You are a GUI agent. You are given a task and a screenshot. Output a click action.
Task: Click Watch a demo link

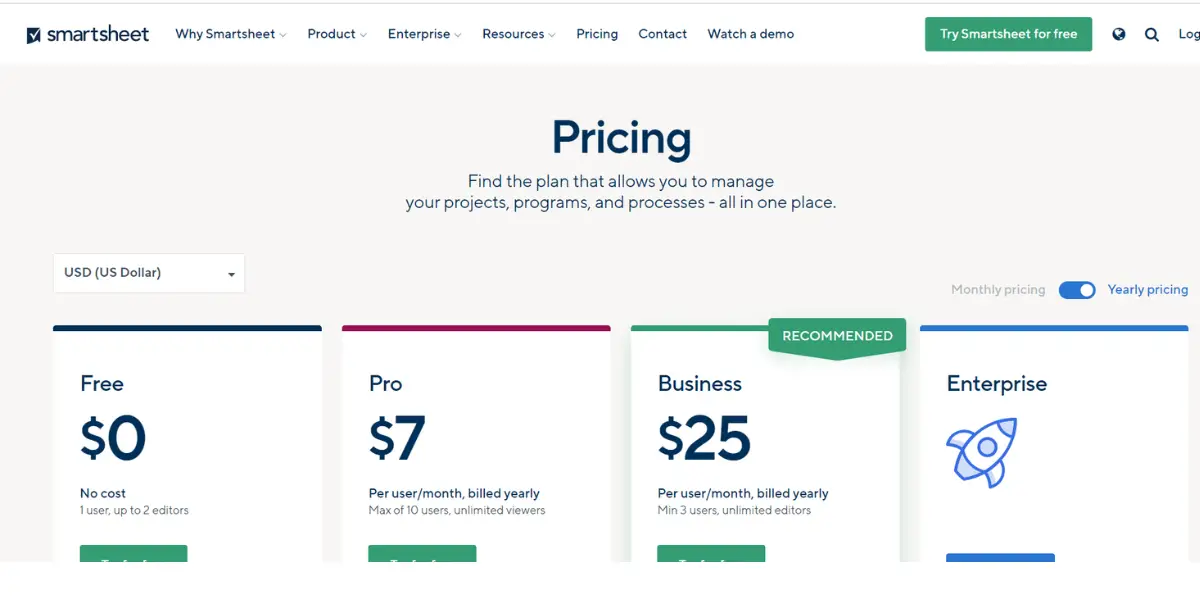[x=751, y=34]
